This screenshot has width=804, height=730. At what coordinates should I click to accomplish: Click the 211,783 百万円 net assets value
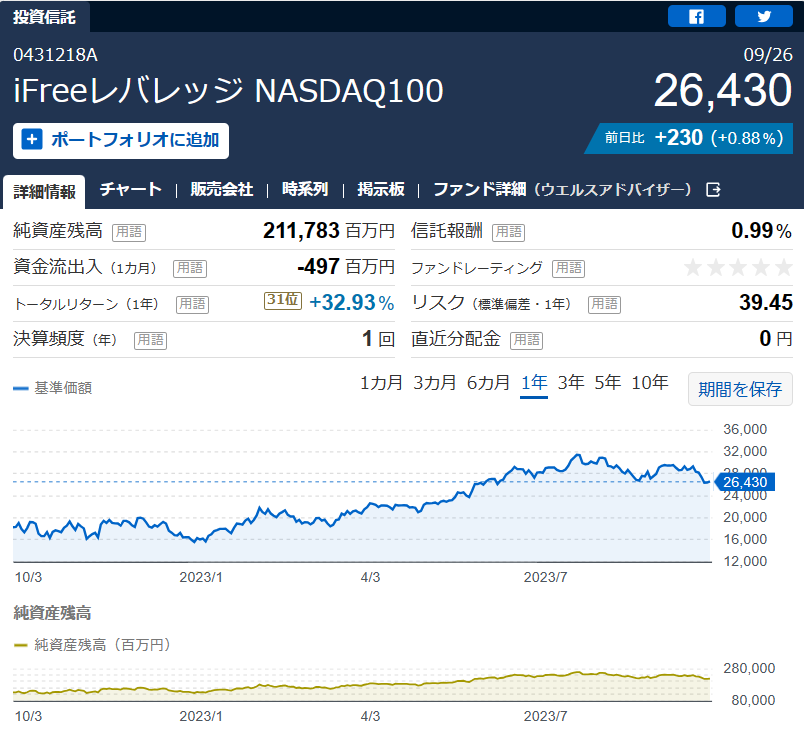pyautogui.click(x=329, y=231)
